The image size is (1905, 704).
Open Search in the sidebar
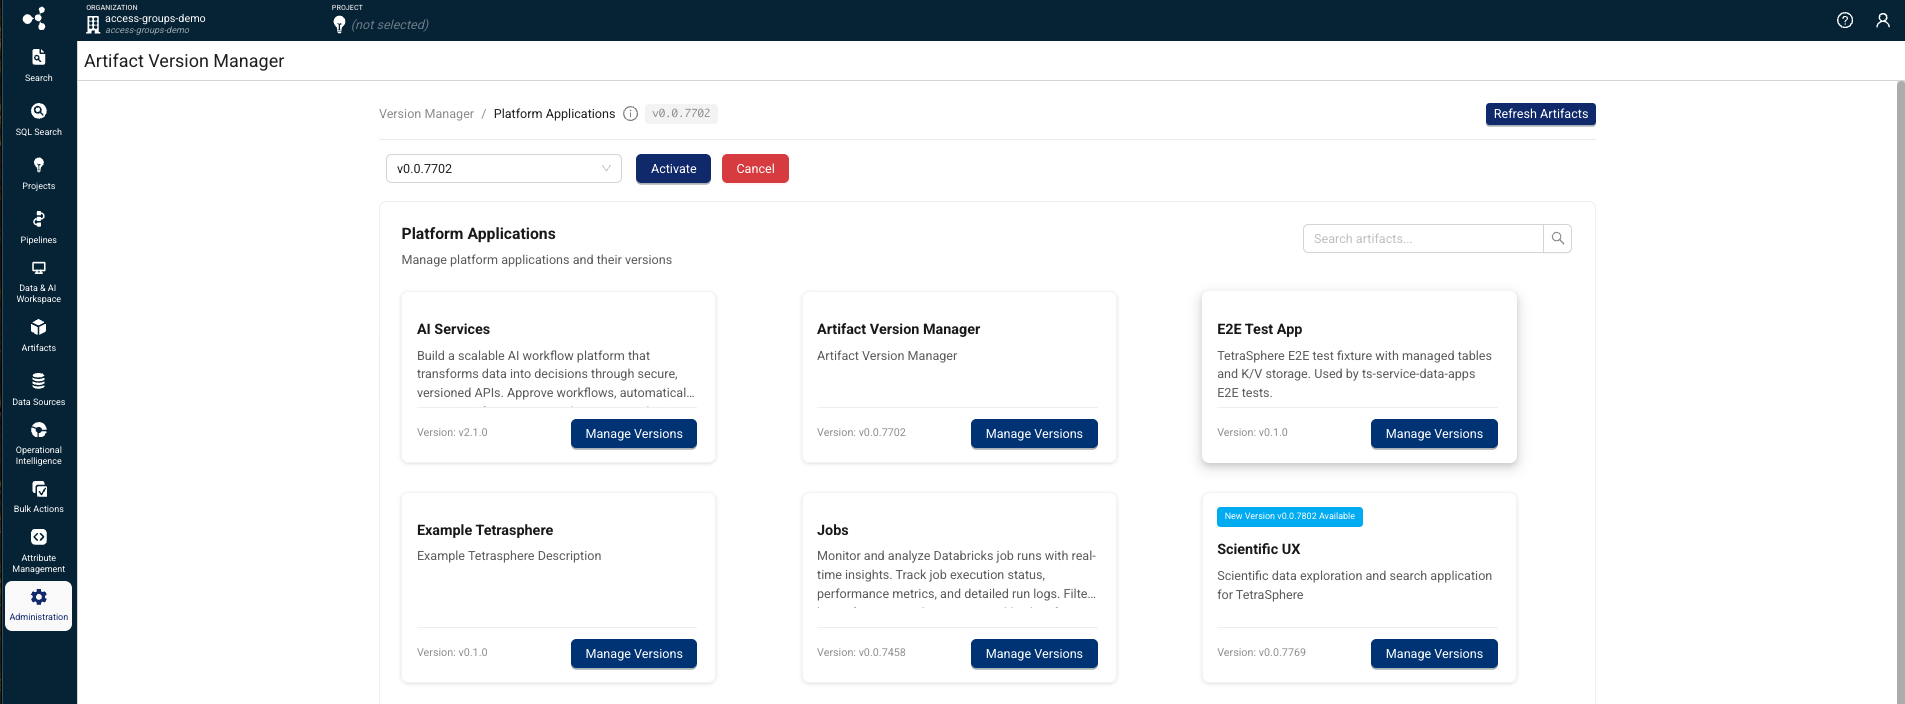tap(38, 65)
